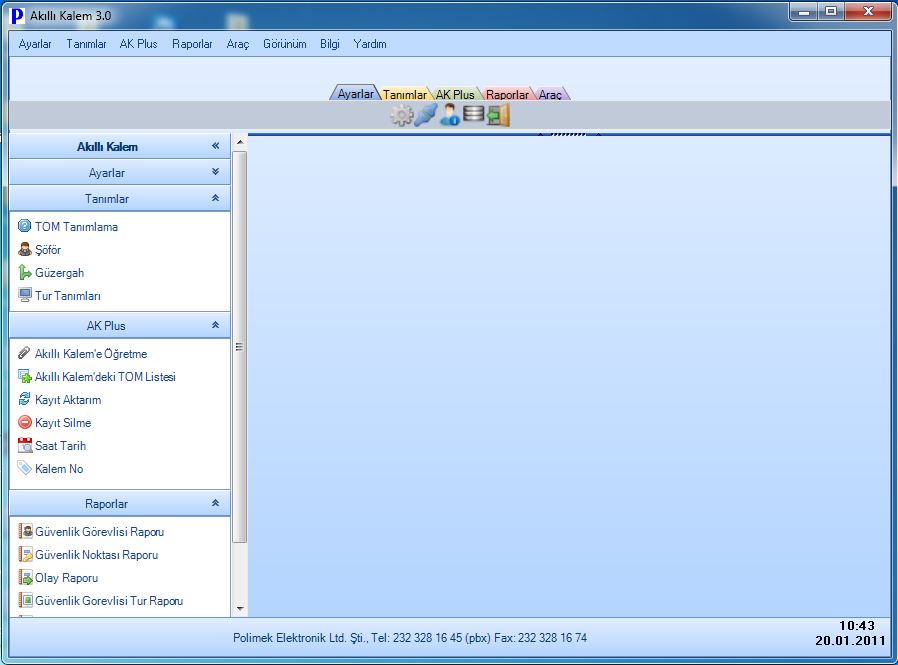Screen dimensions: 898x665
Task: Click the Akıllı Kalem'e Öğretme icon
Action: 25,353
